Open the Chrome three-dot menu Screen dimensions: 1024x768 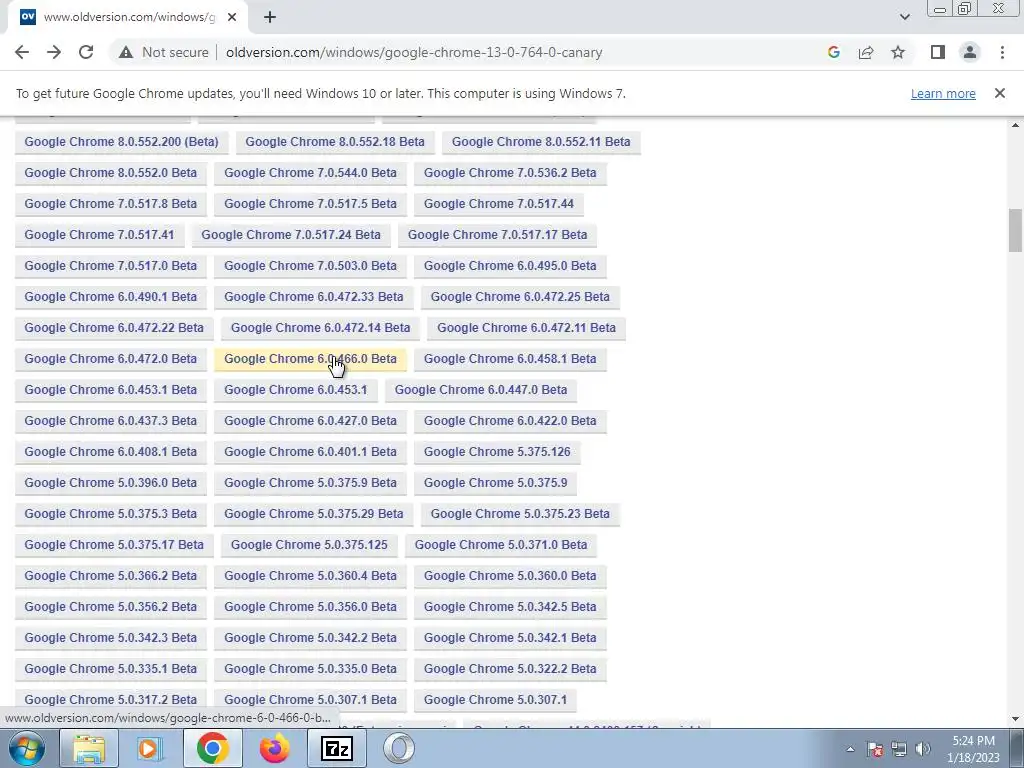pyautogui.click(x=1002, y=52)
